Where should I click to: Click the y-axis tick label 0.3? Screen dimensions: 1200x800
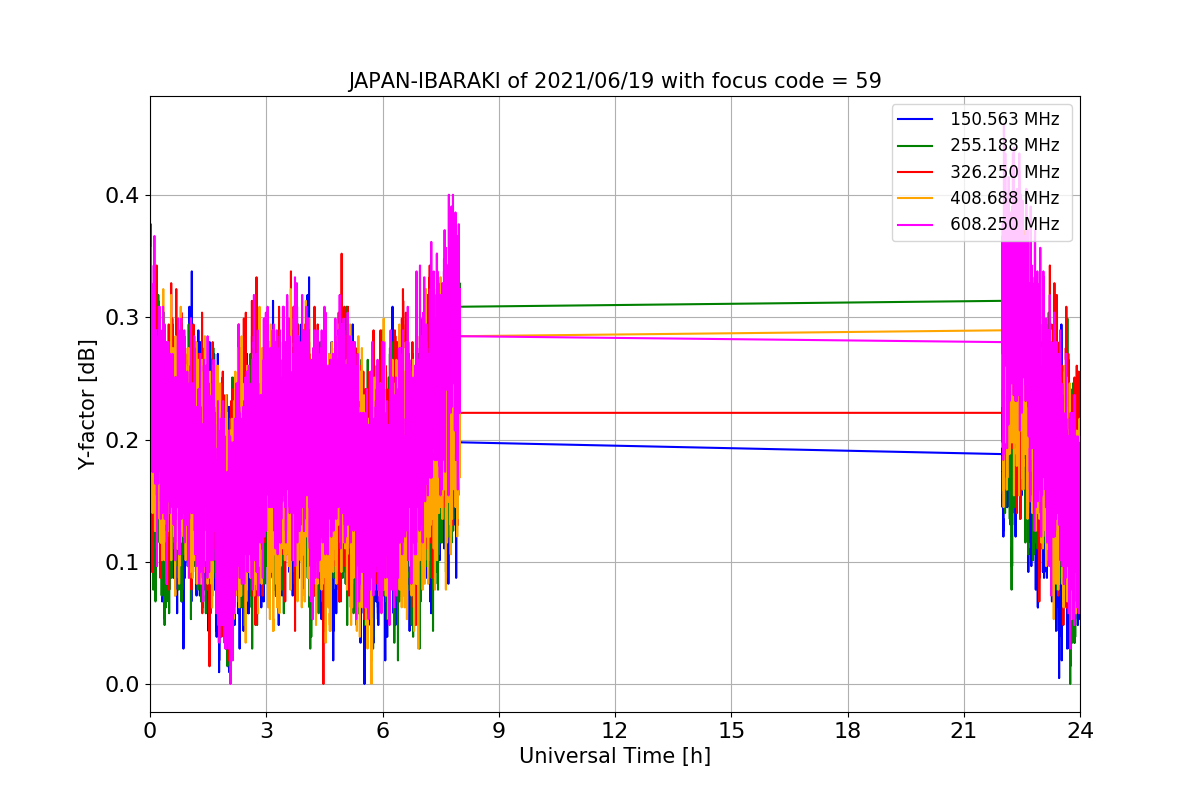[x=122, y=318]
